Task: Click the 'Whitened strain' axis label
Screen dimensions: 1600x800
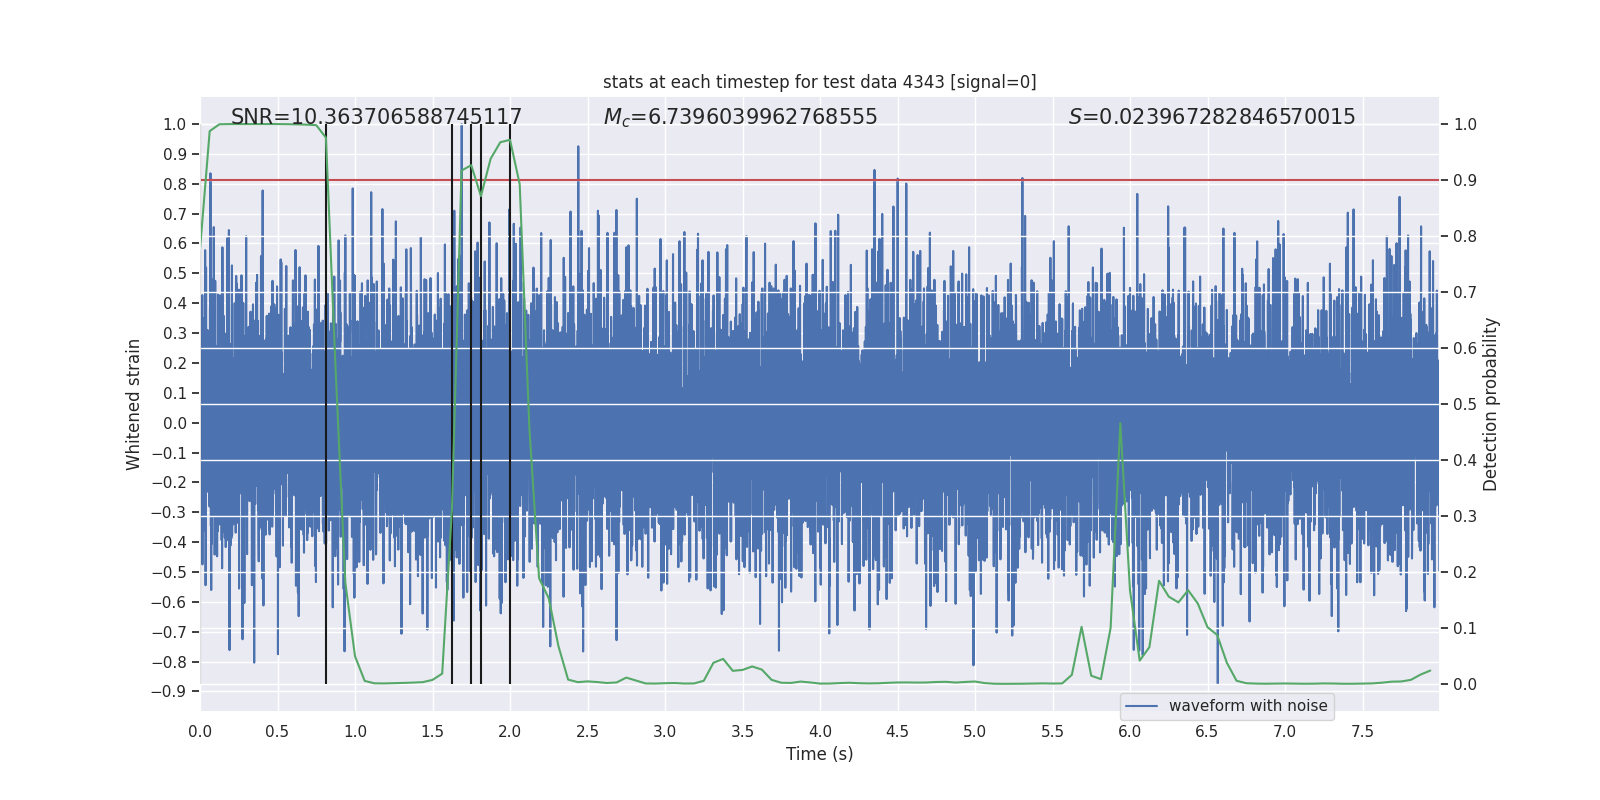Action: [x=134, y=404]
